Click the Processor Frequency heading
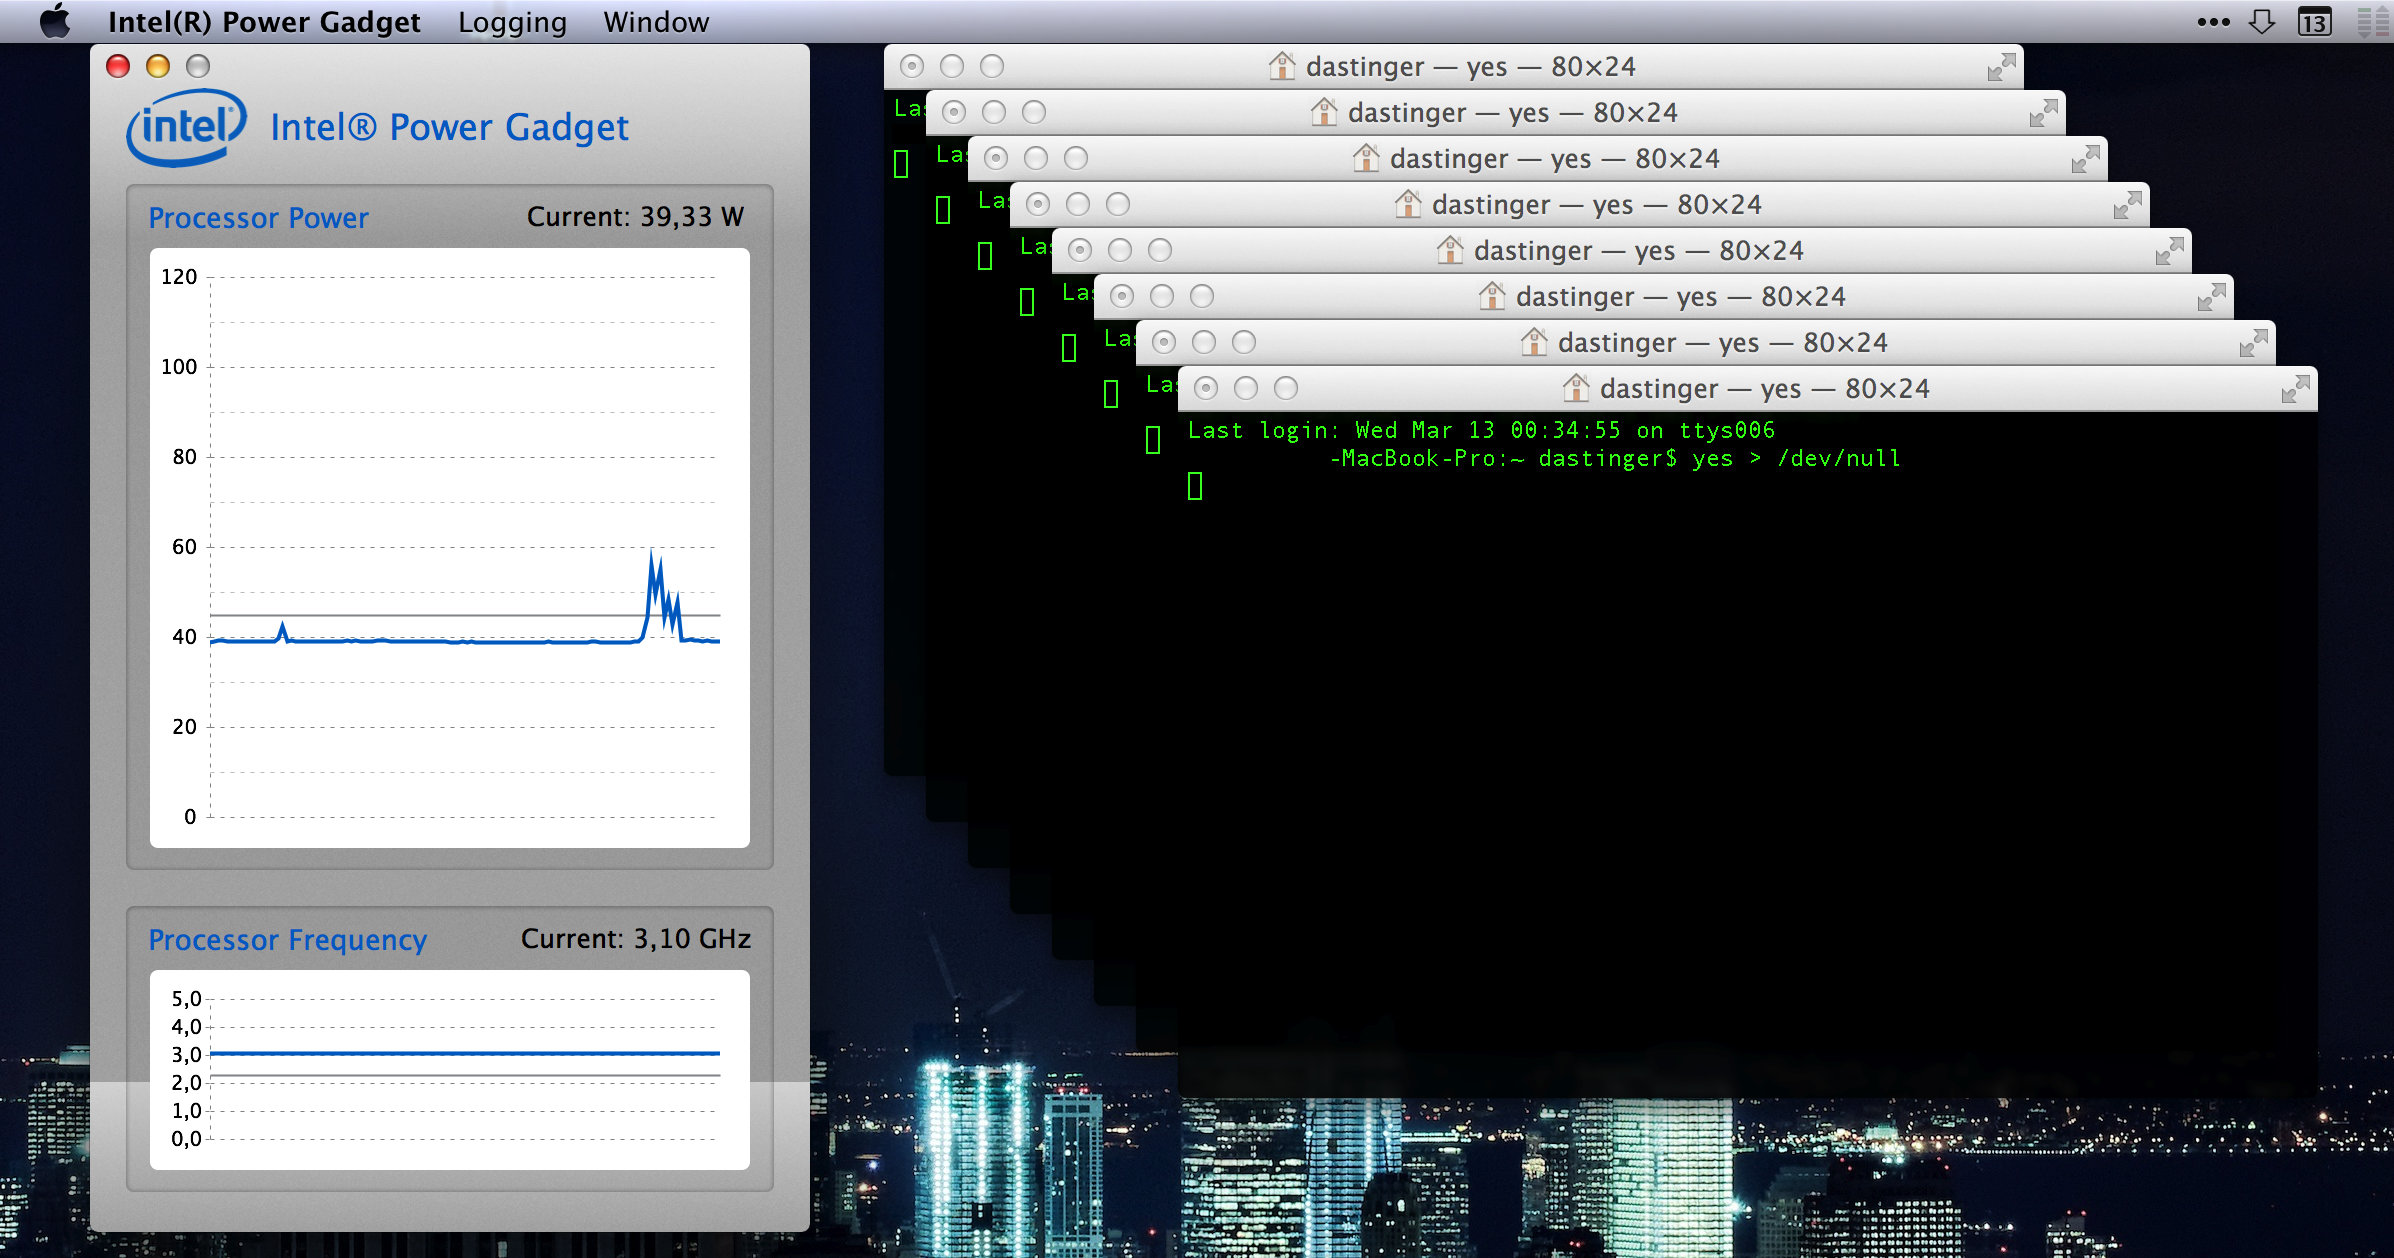This screenshot has height=1258, width=2394. (x=287, y=940)
